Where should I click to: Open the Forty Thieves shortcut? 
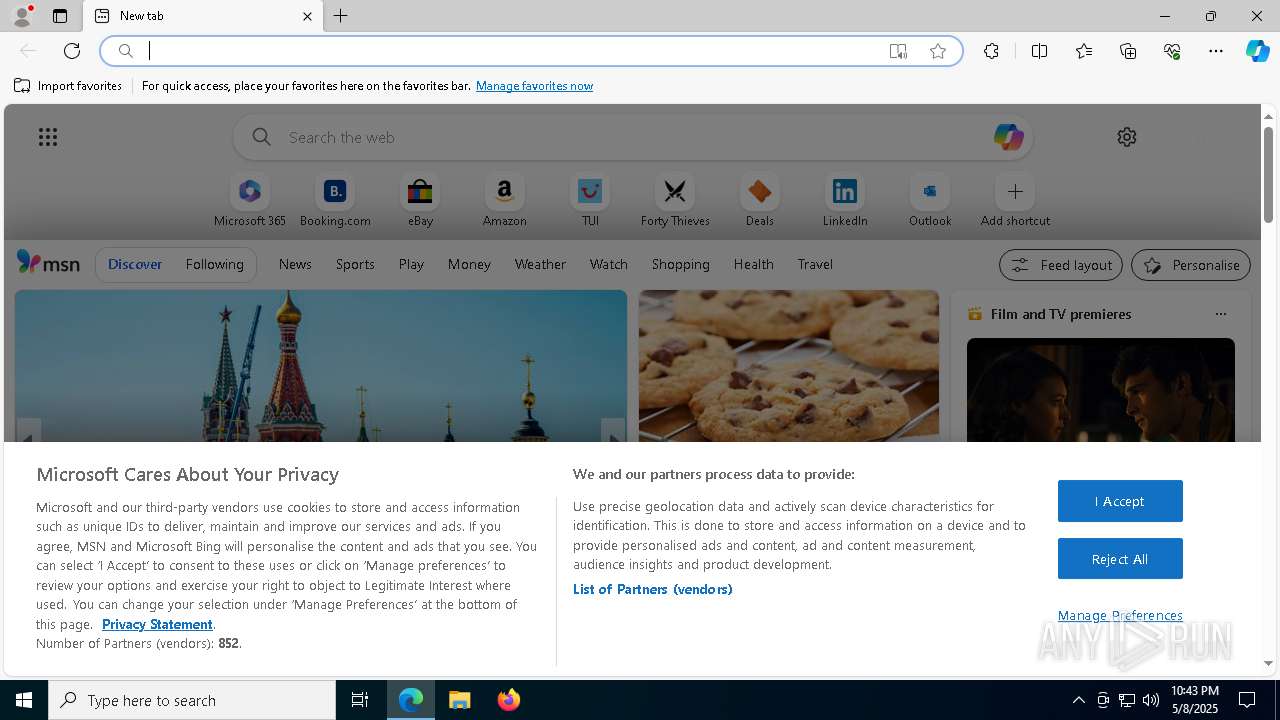click(675, 201)
